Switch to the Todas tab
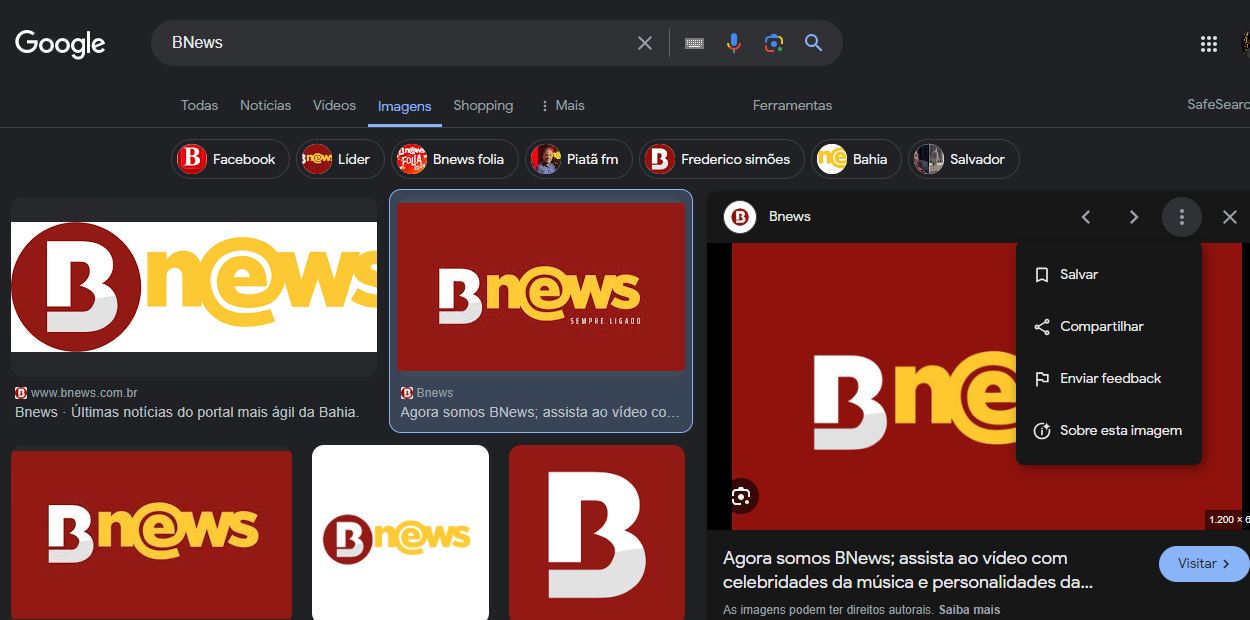This screenshot has width=1250, height=620. (x=199, y=105)
